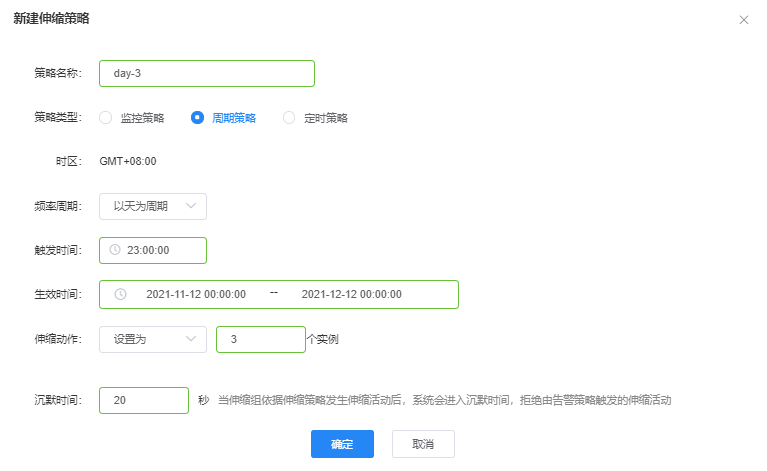Click the instance count field showing 3
Image resolution: width=767 pixels, height=471 pixels.
(x=260, y=339)
